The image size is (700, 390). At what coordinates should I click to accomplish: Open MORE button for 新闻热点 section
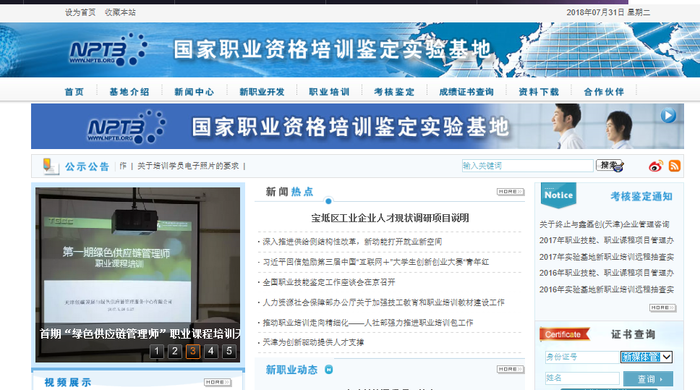click(x=510, y=192)
